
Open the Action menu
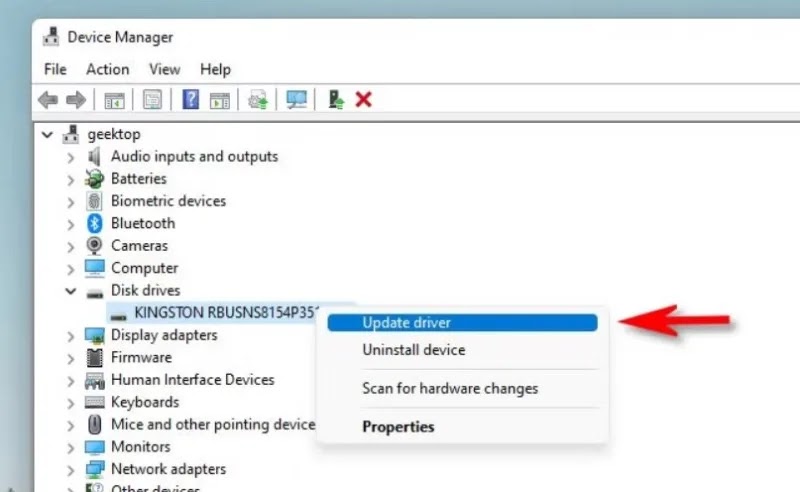click(x=108, y=69)
